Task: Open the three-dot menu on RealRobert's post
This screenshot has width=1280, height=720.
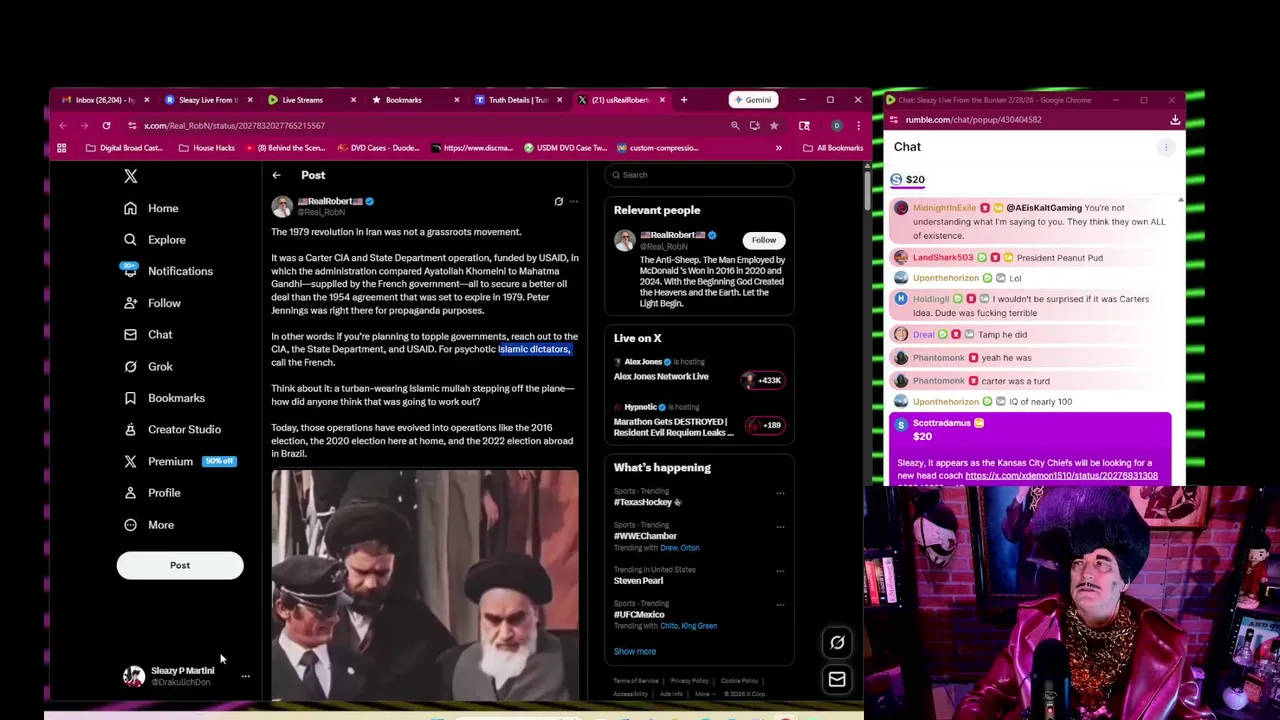Action: coord(574,201)
